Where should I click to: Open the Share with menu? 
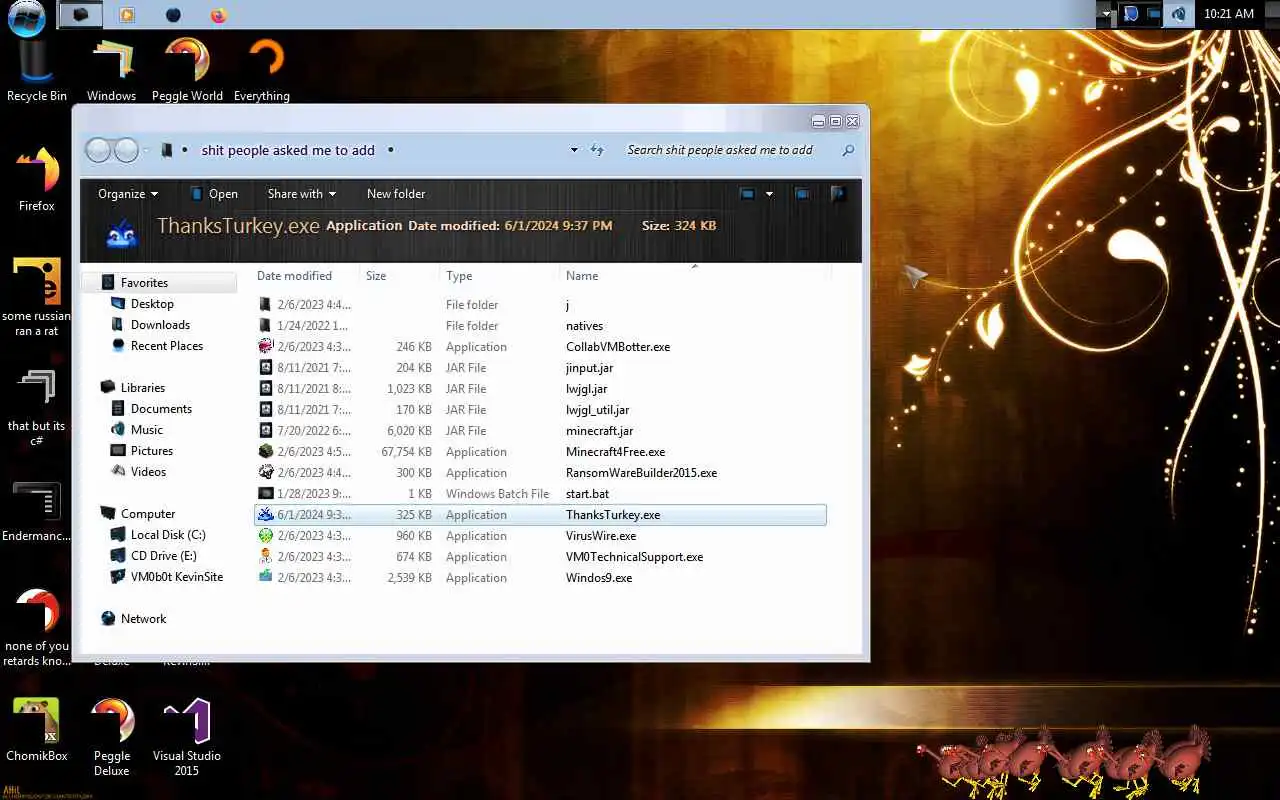pos(301,194)
